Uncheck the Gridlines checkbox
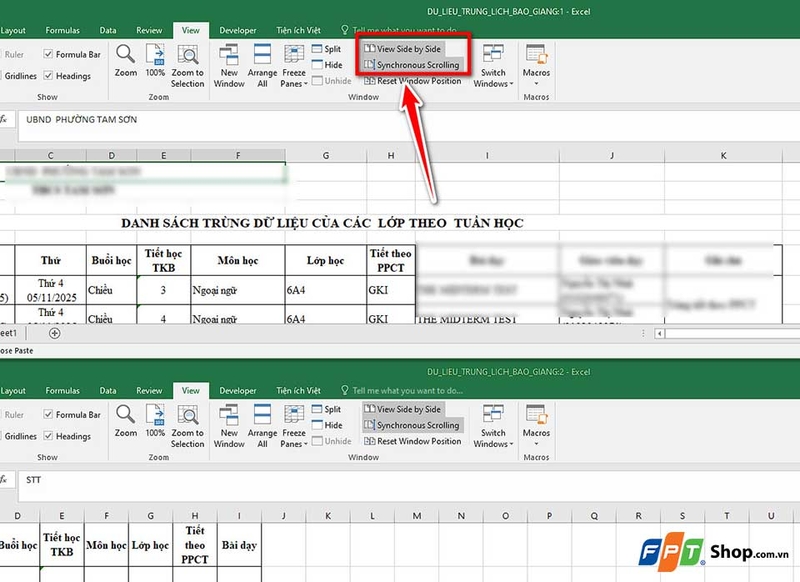 [x=21, y=74]
